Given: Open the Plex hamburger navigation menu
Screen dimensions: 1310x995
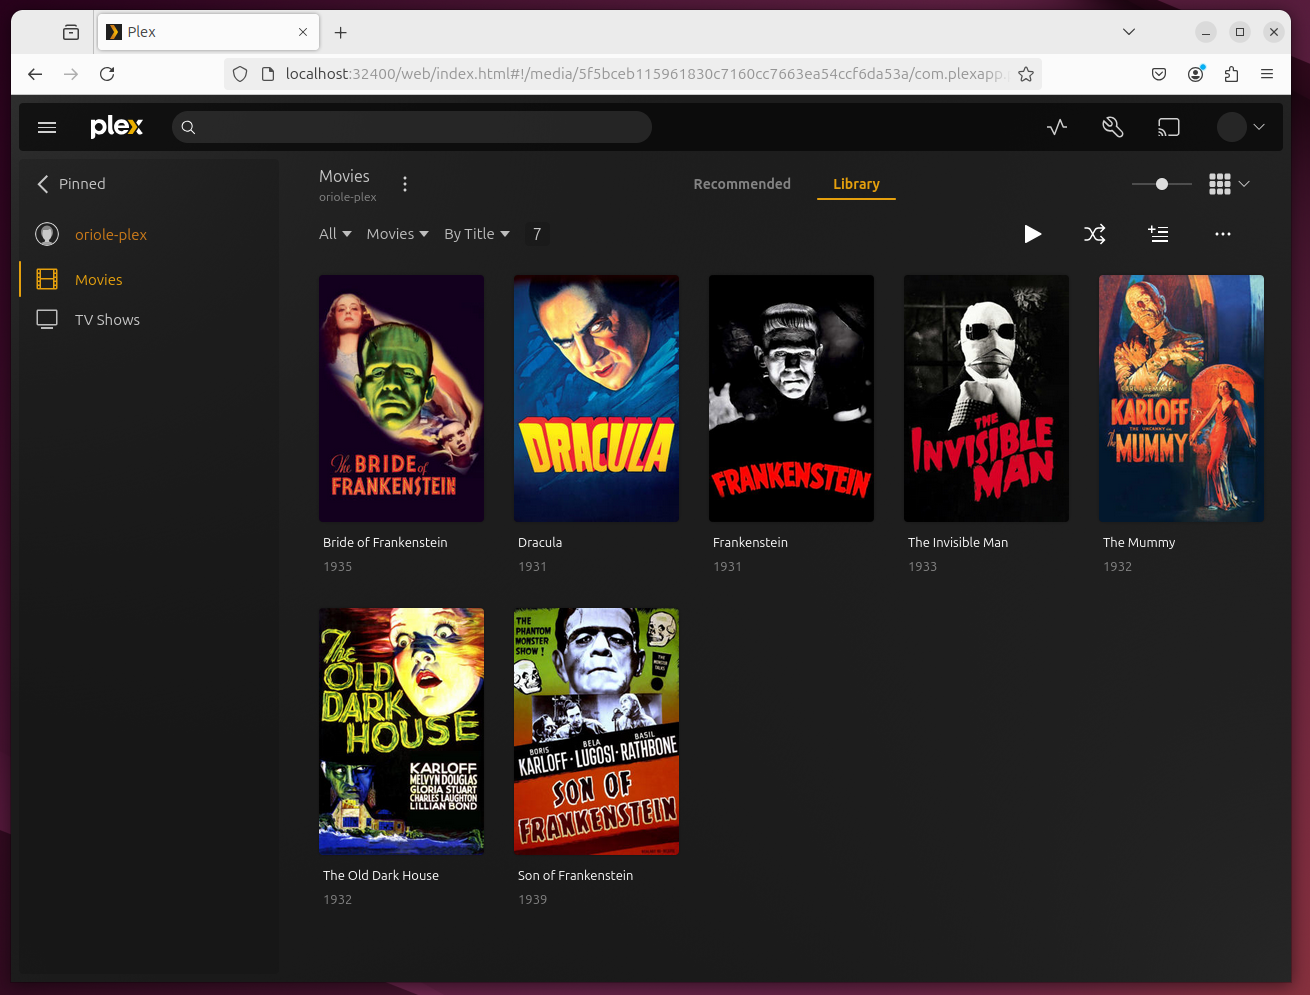Looking at the screenshot, I should [x=47, y=127].
